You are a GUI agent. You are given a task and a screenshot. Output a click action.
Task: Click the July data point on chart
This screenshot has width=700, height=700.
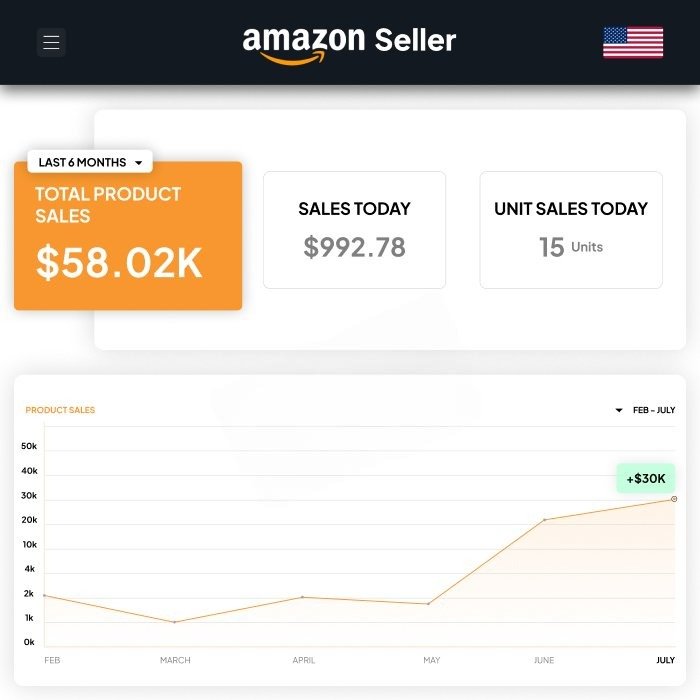[x=674, y=499]
